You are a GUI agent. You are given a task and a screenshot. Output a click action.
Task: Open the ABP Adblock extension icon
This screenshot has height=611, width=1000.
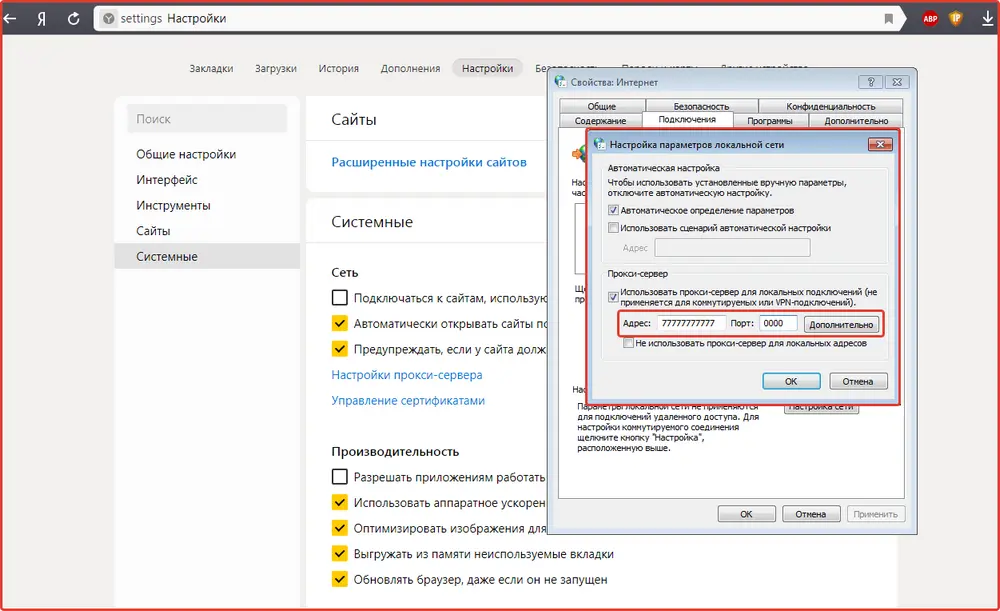pyautogui.click(x=930, y=19)
